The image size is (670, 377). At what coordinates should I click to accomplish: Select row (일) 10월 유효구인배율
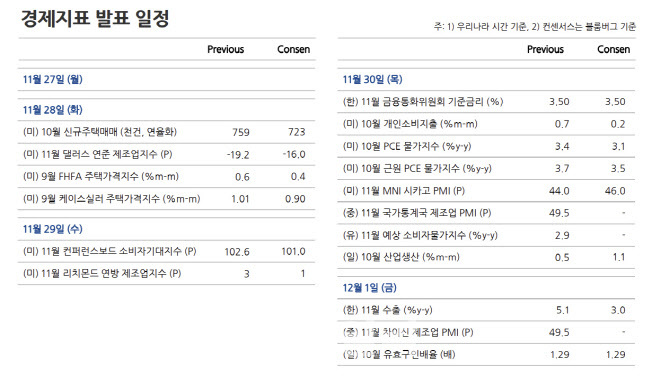pyautogui.click(x=486, y=354)
